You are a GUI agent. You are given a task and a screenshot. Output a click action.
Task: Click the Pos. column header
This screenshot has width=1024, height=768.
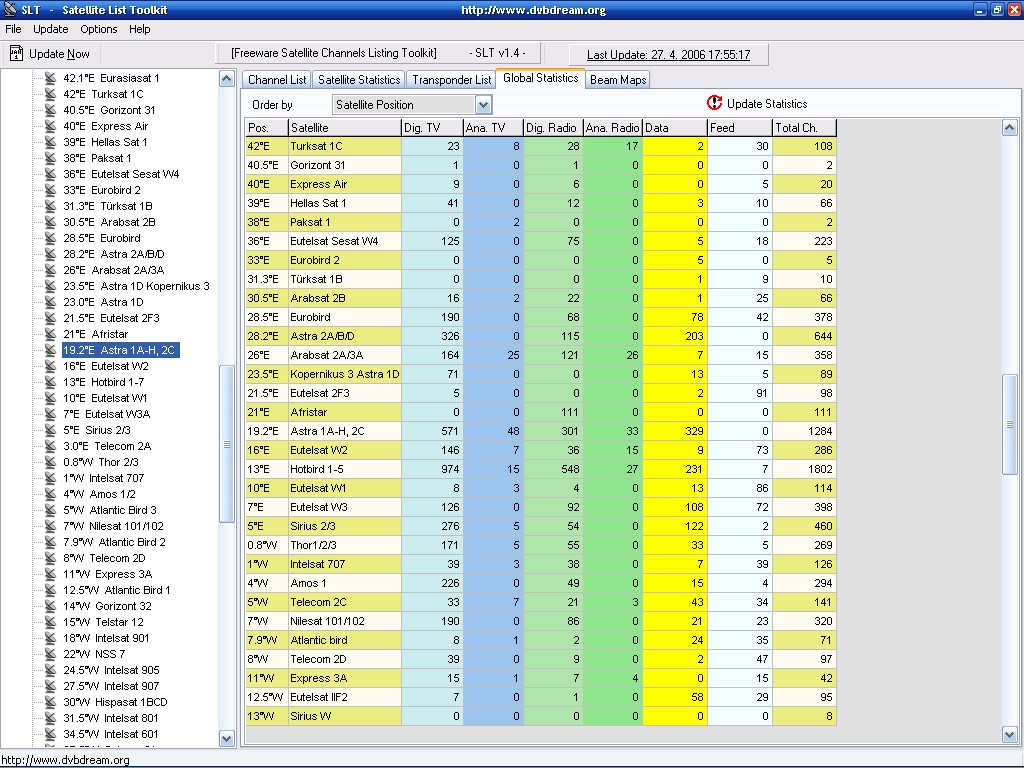pyautogui.click(x=266, y=127)
